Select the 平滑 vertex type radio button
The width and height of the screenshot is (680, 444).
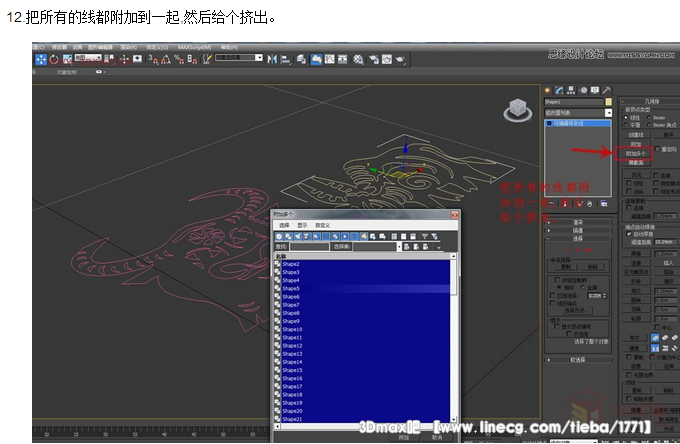625,125
